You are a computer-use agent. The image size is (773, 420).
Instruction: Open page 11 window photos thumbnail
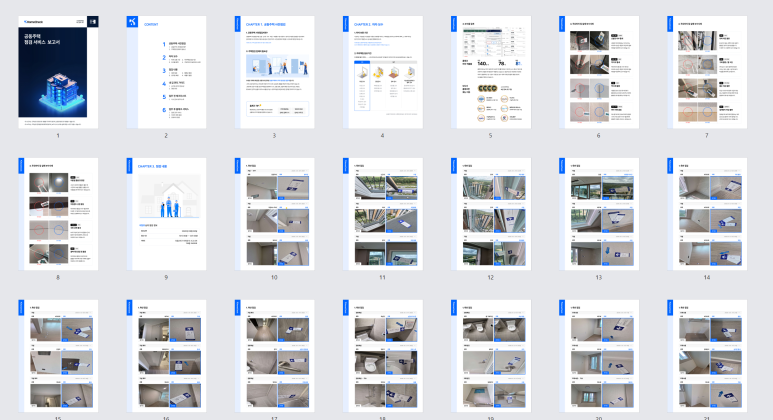coord(383,214)
